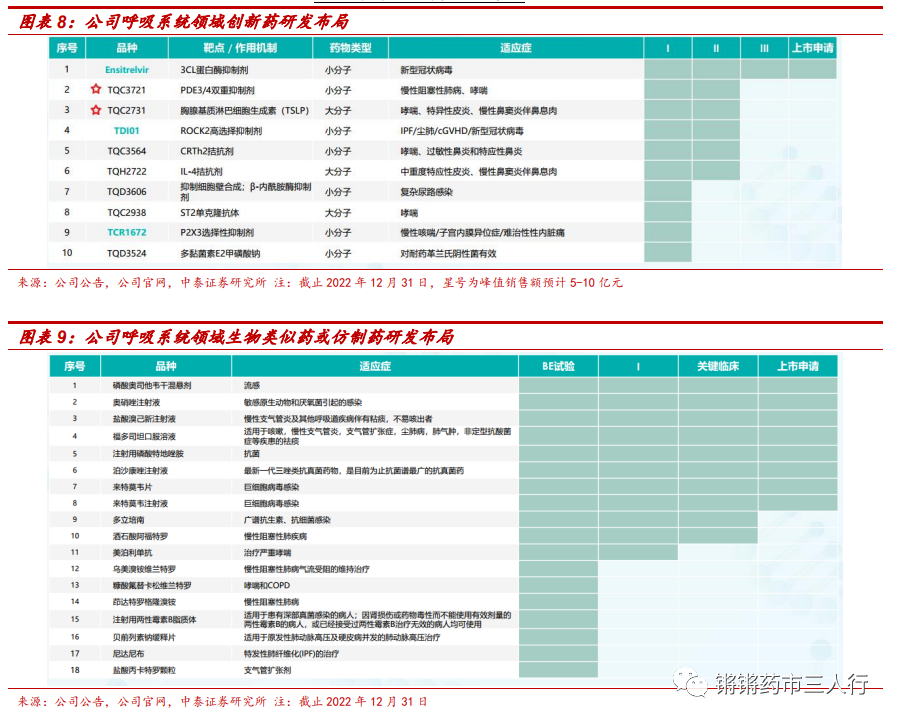Click the 注射用磷酸特地唑胺 row name
Screen dimensions: 897x723
[148, 453]
